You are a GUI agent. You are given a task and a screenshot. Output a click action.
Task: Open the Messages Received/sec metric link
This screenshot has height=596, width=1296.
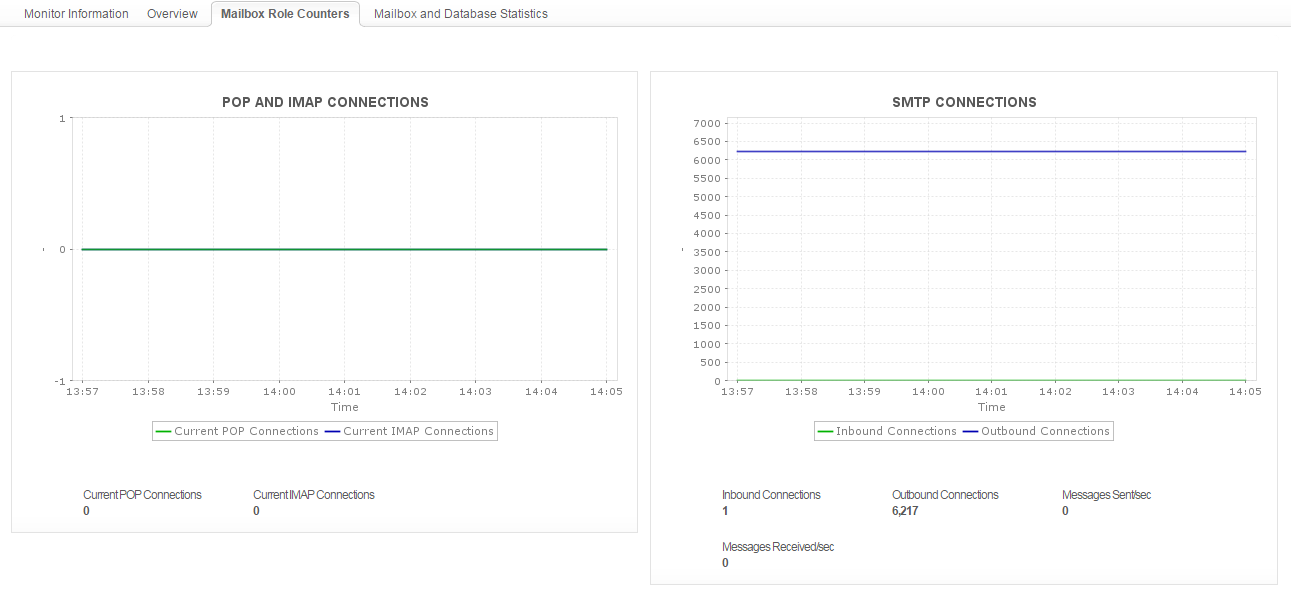(x=779, y=546)
